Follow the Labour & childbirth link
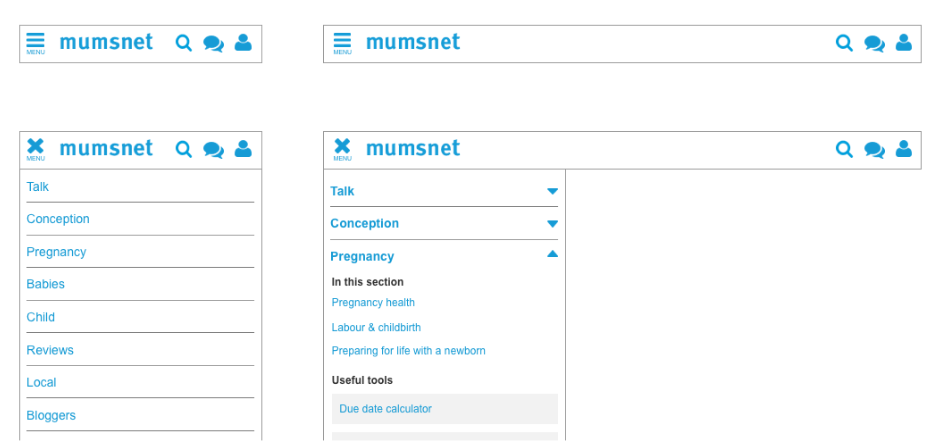The image size is (940, 441). 376,327
